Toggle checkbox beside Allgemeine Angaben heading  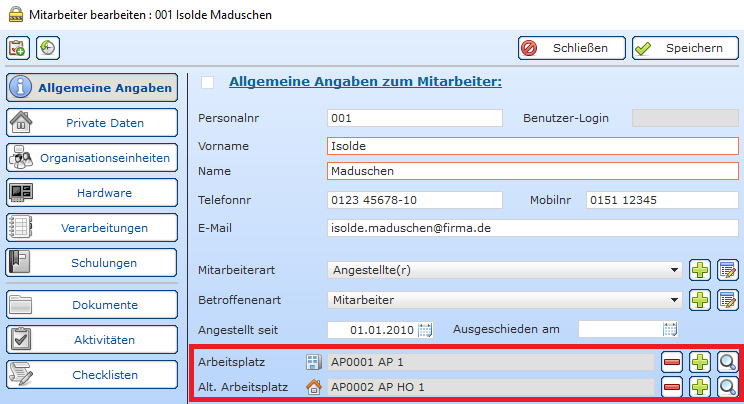coord(207,82)
